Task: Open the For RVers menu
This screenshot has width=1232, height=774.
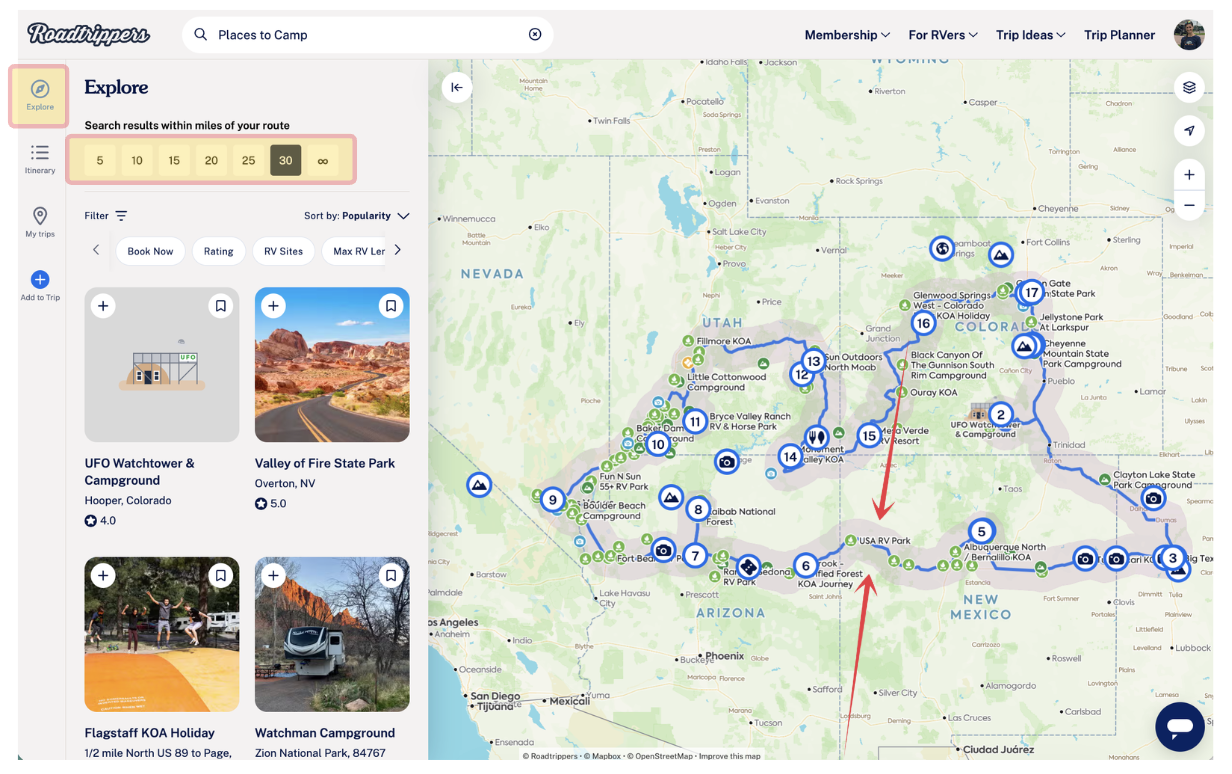Action: pyautogui.click(x=941, y=34)
